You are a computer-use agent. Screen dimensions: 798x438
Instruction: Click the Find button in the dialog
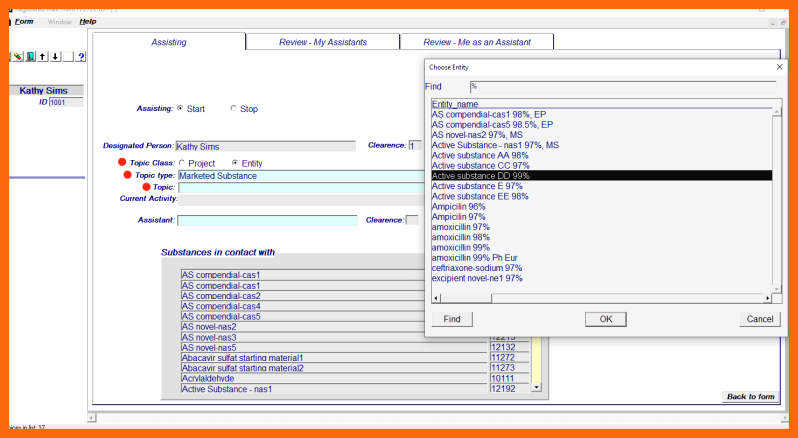coord(452,319)
